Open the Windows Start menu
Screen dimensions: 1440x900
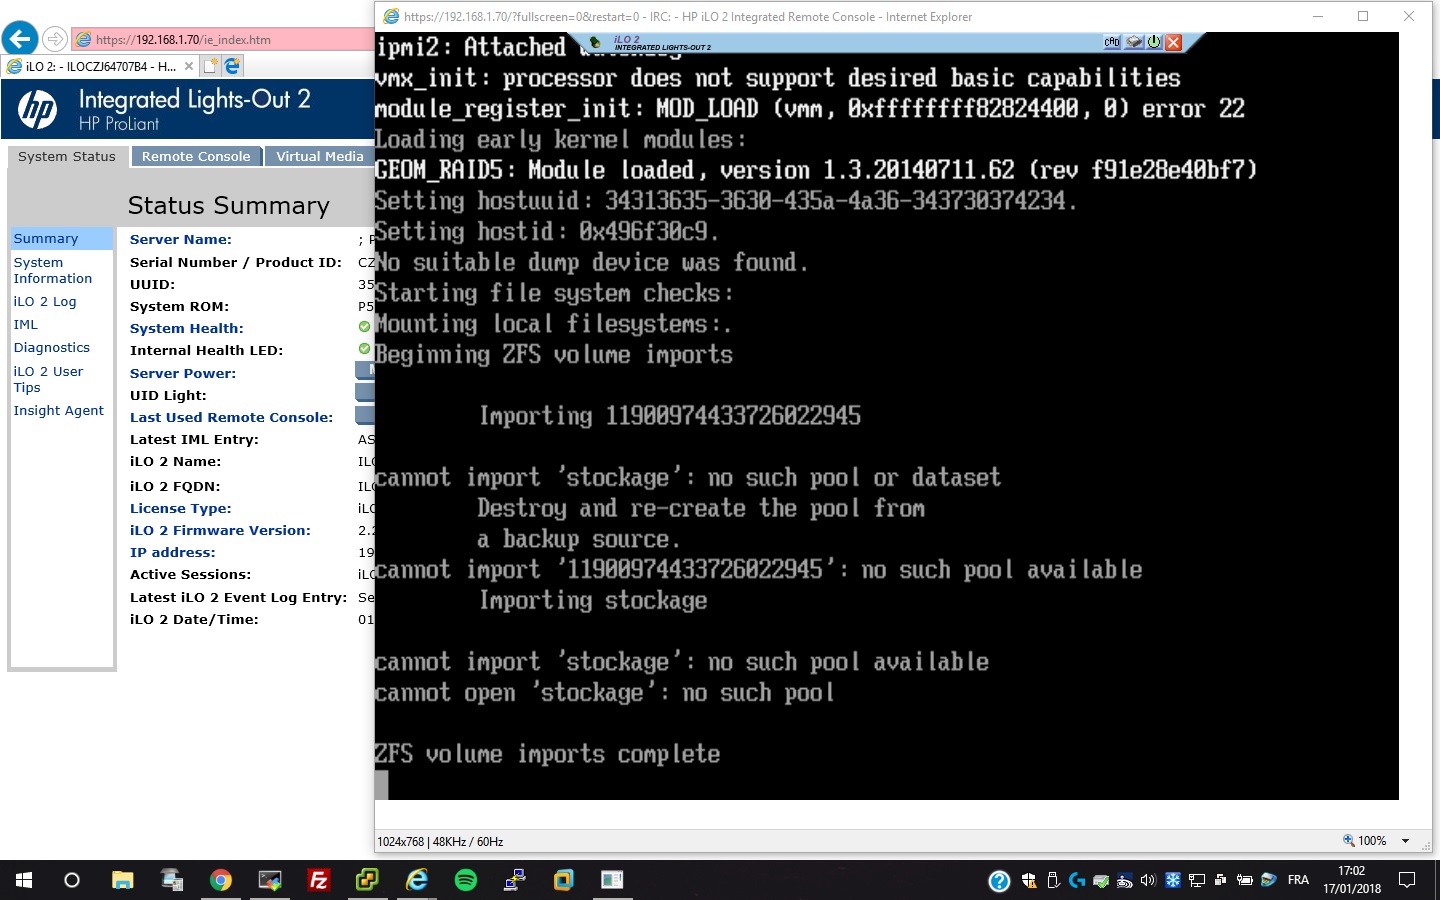24,880
